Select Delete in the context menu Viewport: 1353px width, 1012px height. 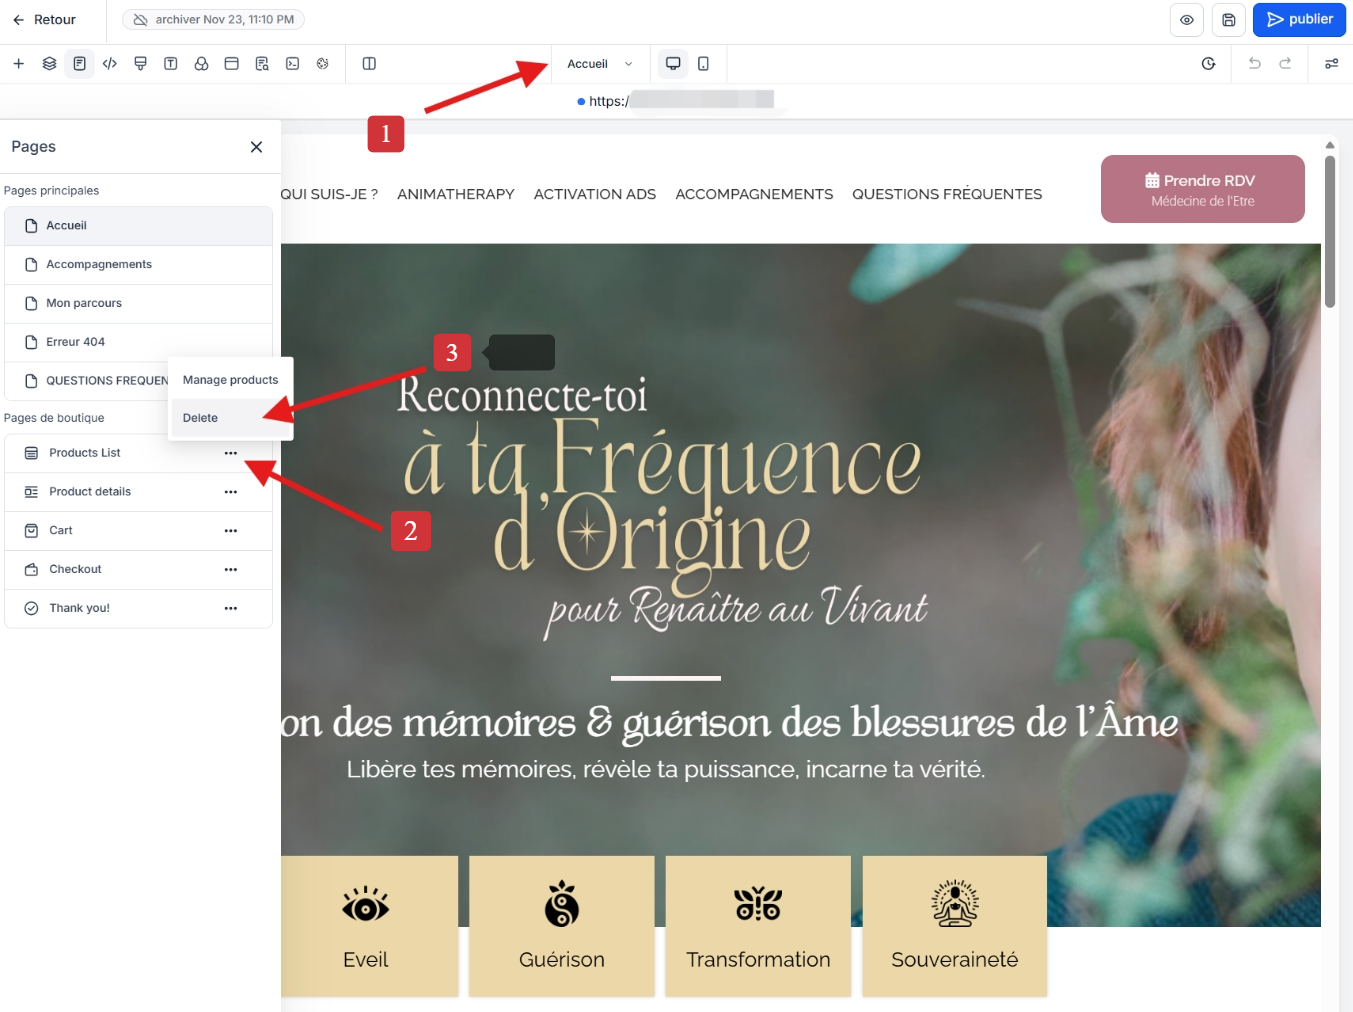coord(201,418)
